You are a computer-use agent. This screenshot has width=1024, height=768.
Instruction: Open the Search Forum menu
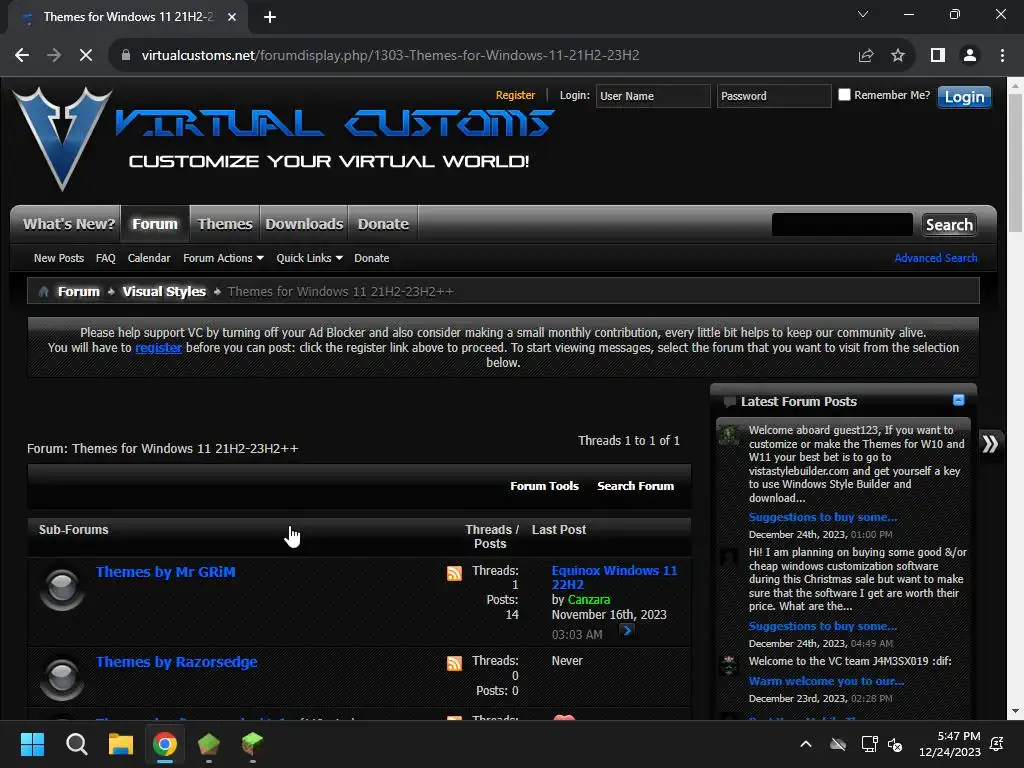point(635,486)
